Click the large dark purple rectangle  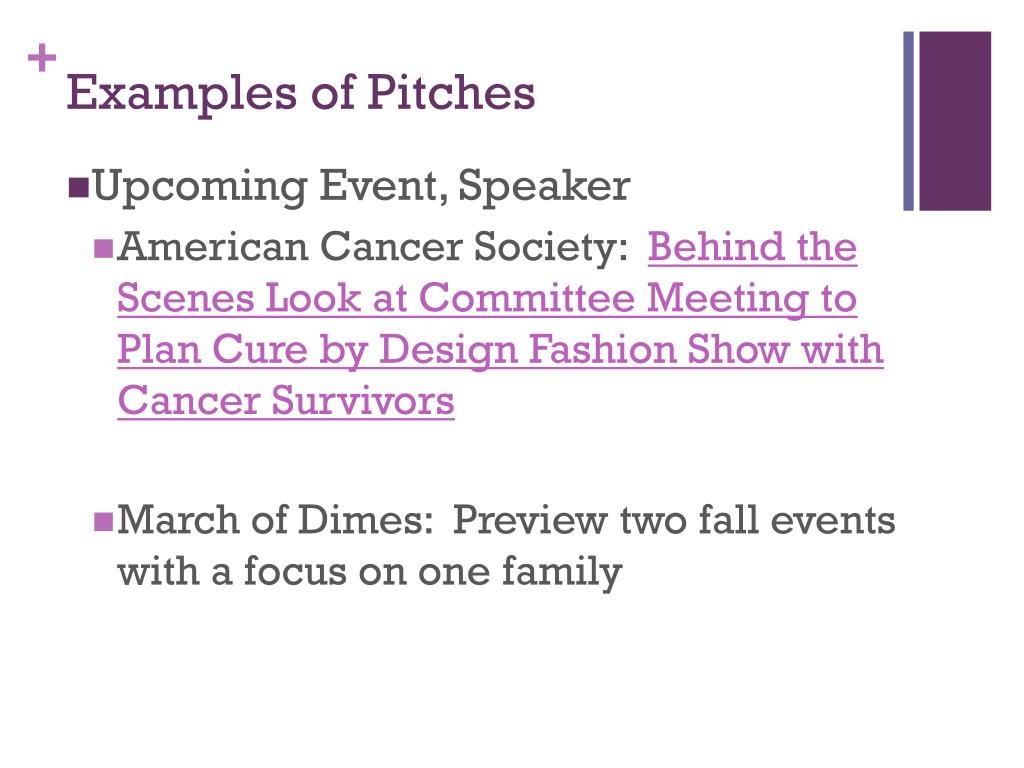(955, 121)
